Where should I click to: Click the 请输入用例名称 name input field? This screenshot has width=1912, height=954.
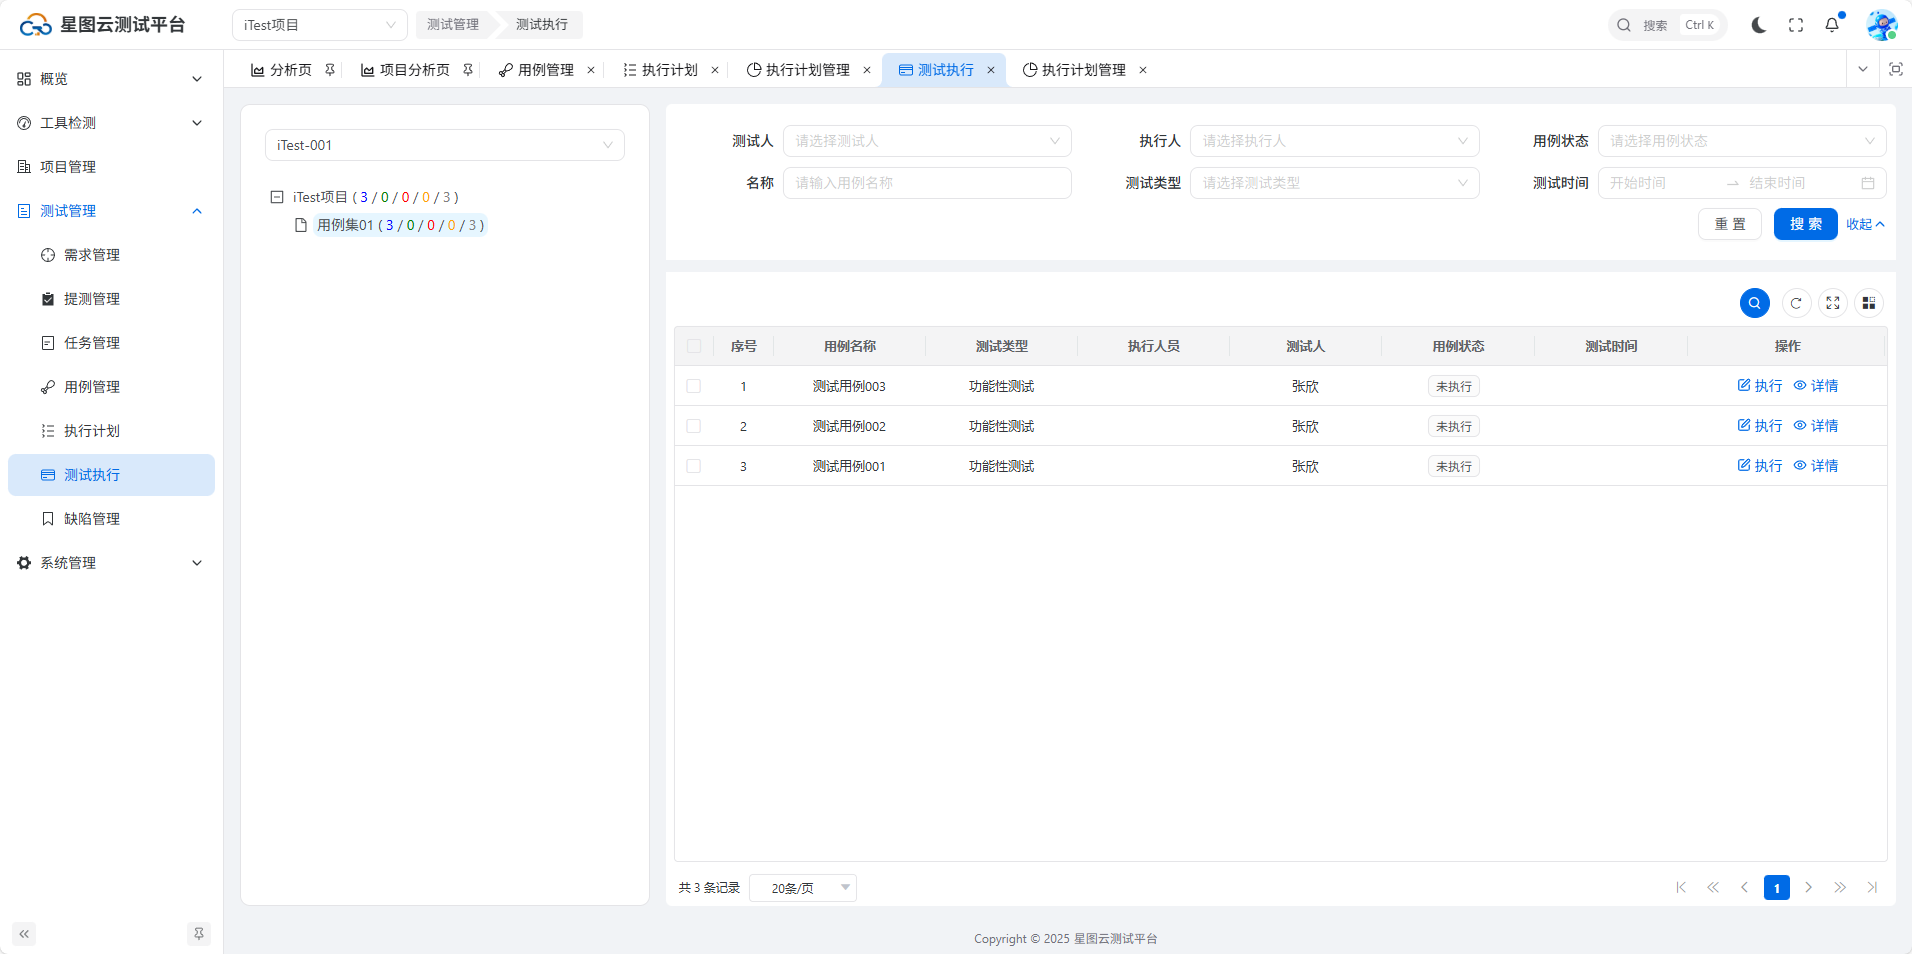tap(926, 183)
